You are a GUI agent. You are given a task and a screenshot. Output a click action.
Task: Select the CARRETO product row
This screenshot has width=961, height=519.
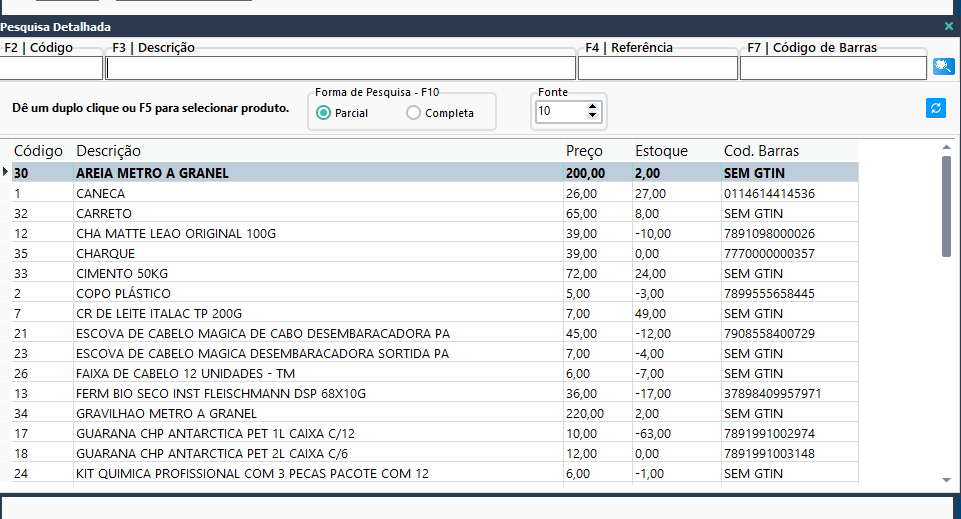[x=435, y=213]
